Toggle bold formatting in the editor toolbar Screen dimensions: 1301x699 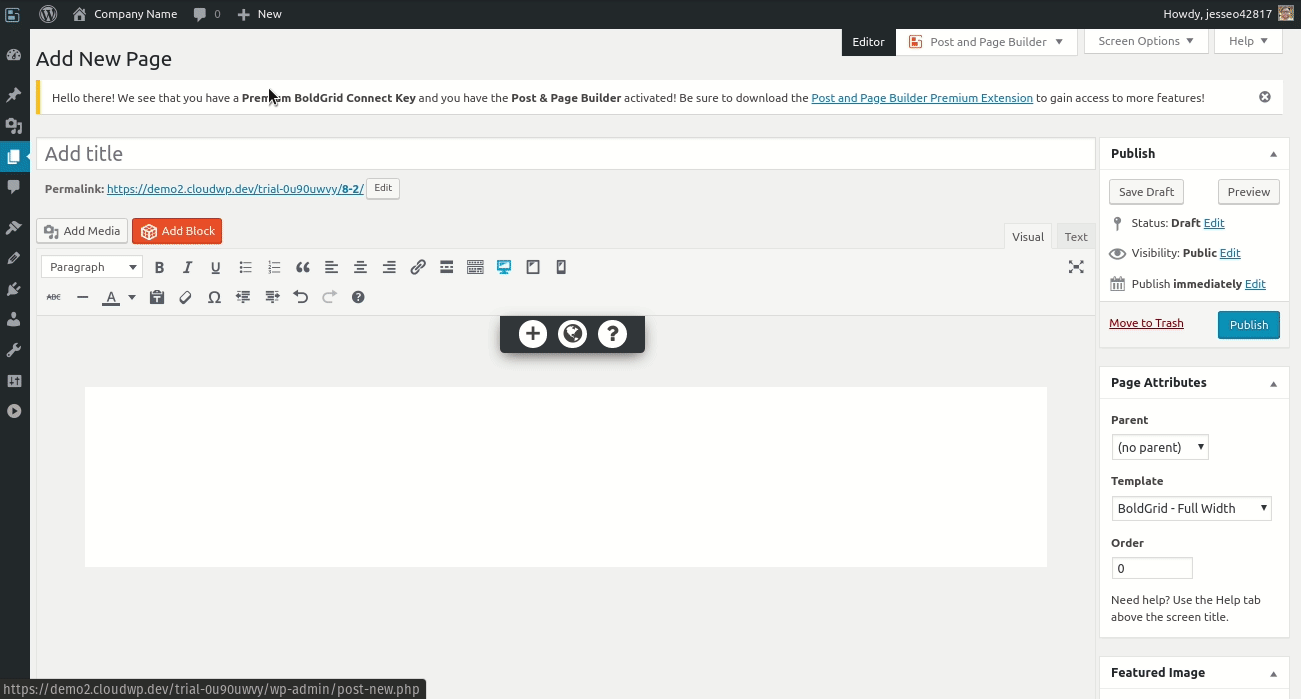pos(159,267)
